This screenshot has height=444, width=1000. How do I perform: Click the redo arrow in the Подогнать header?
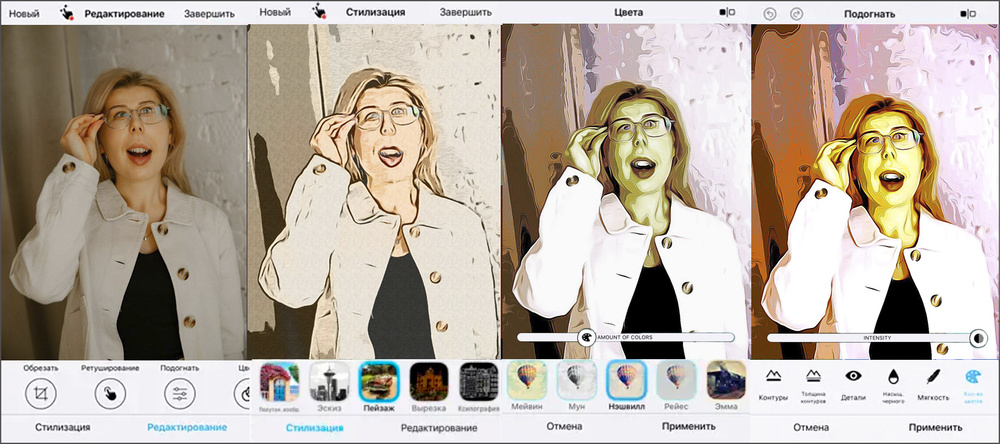pyautogui.click(x=796, y=14)
